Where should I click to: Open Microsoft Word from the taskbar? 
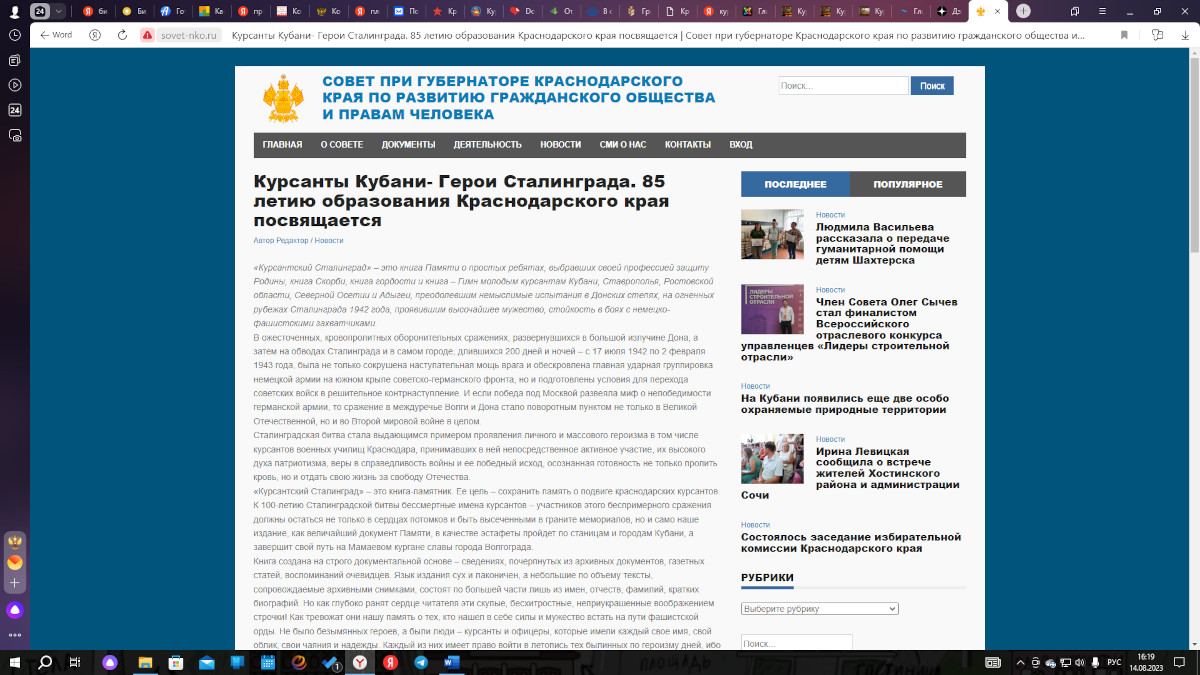coord(449,662)
